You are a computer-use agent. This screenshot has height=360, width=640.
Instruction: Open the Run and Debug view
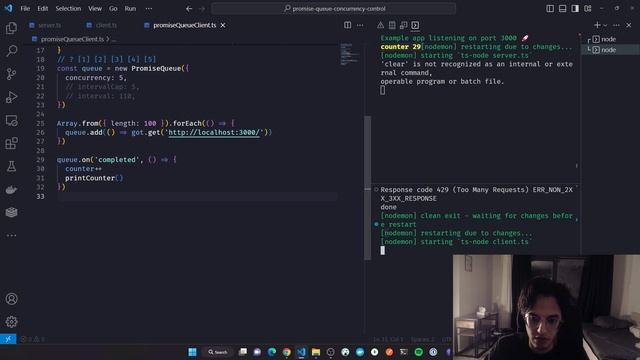[x=11, y=97]
